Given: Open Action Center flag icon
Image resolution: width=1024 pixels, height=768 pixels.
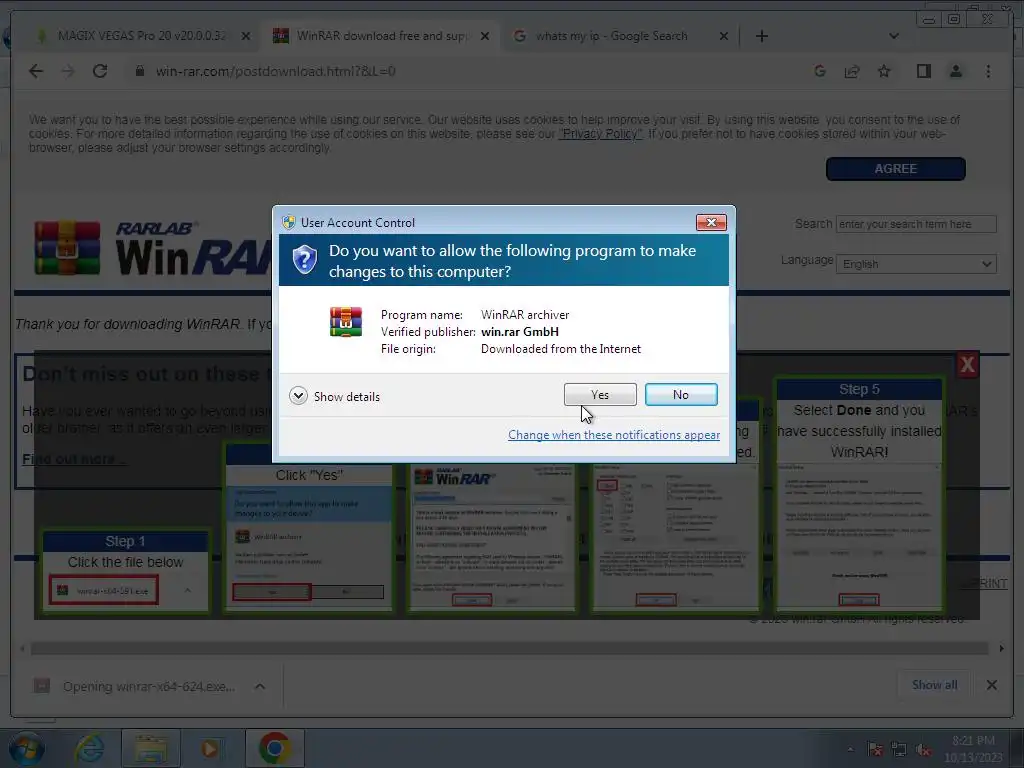Looking at the screenshot, I should 875,750.
